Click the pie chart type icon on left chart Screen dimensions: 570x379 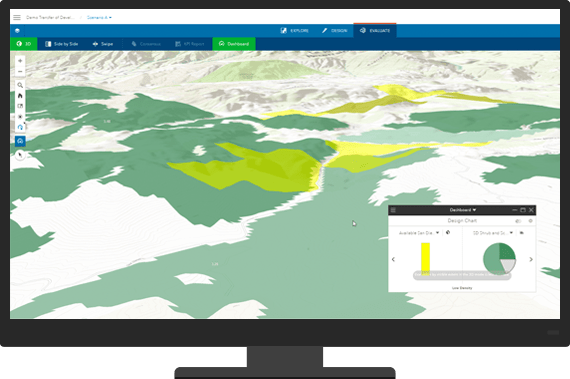point(448,233)
